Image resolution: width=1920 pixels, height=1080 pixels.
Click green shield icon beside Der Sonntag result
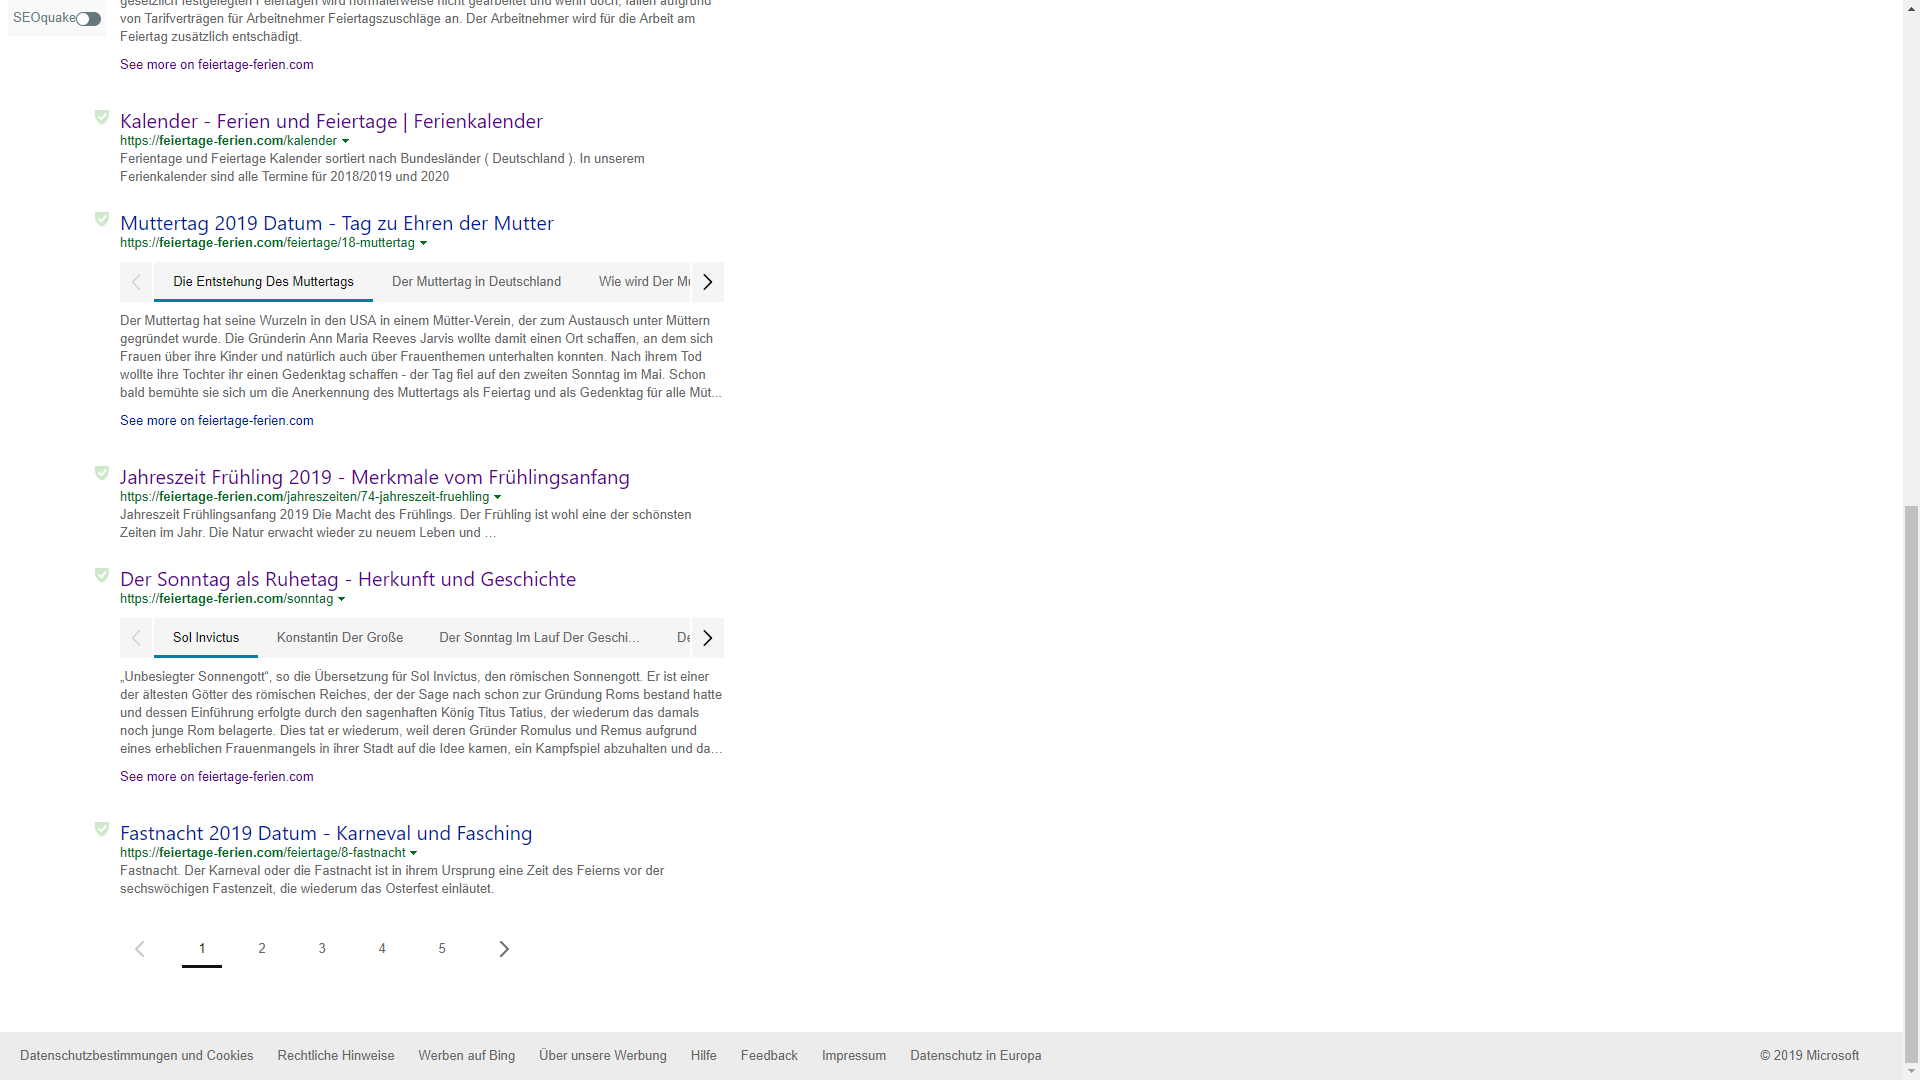[x=102, y=575]
